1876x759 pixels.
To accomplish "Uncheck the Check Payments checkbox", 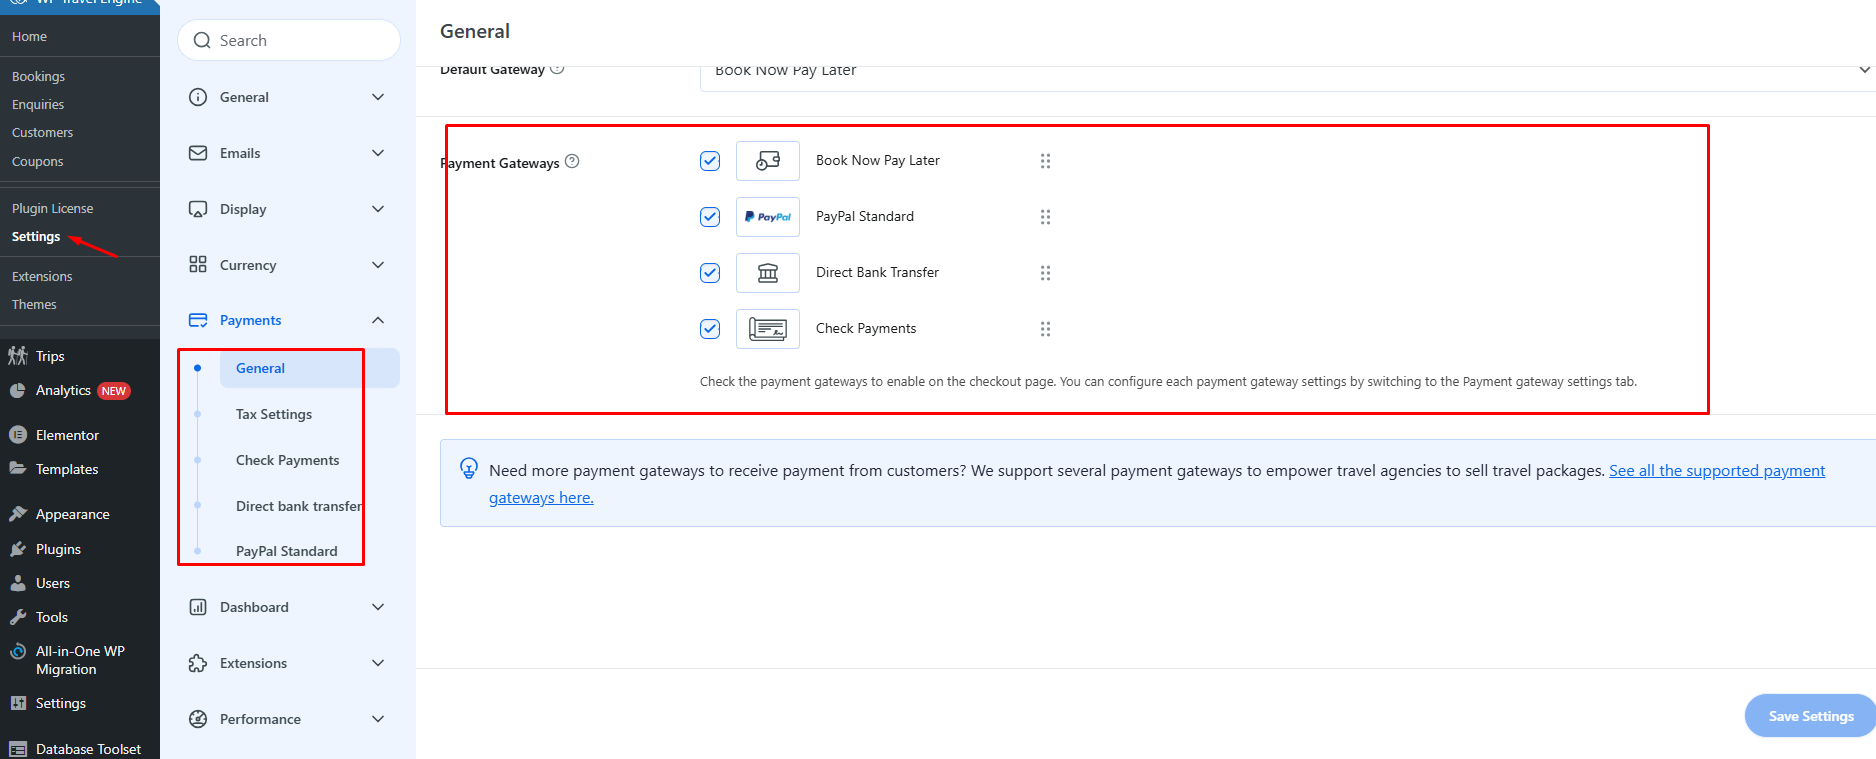I will [x=710, y=329].
